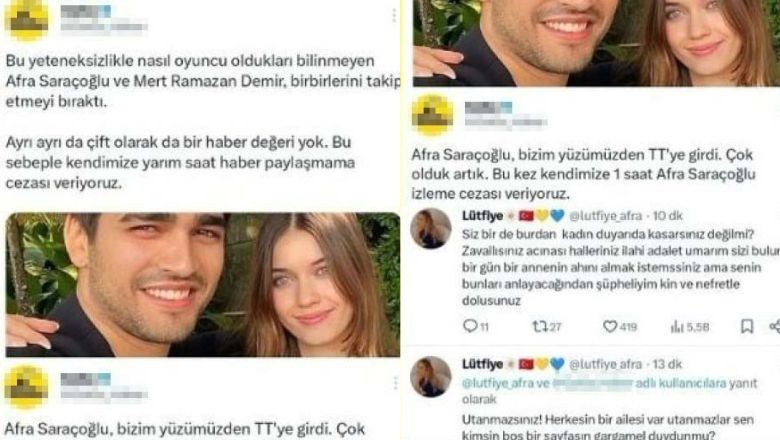The image size is (780, 440).
Task: Open yellow avatar above TT'ye girdi tweet on right
Action: tap(432, 115)
